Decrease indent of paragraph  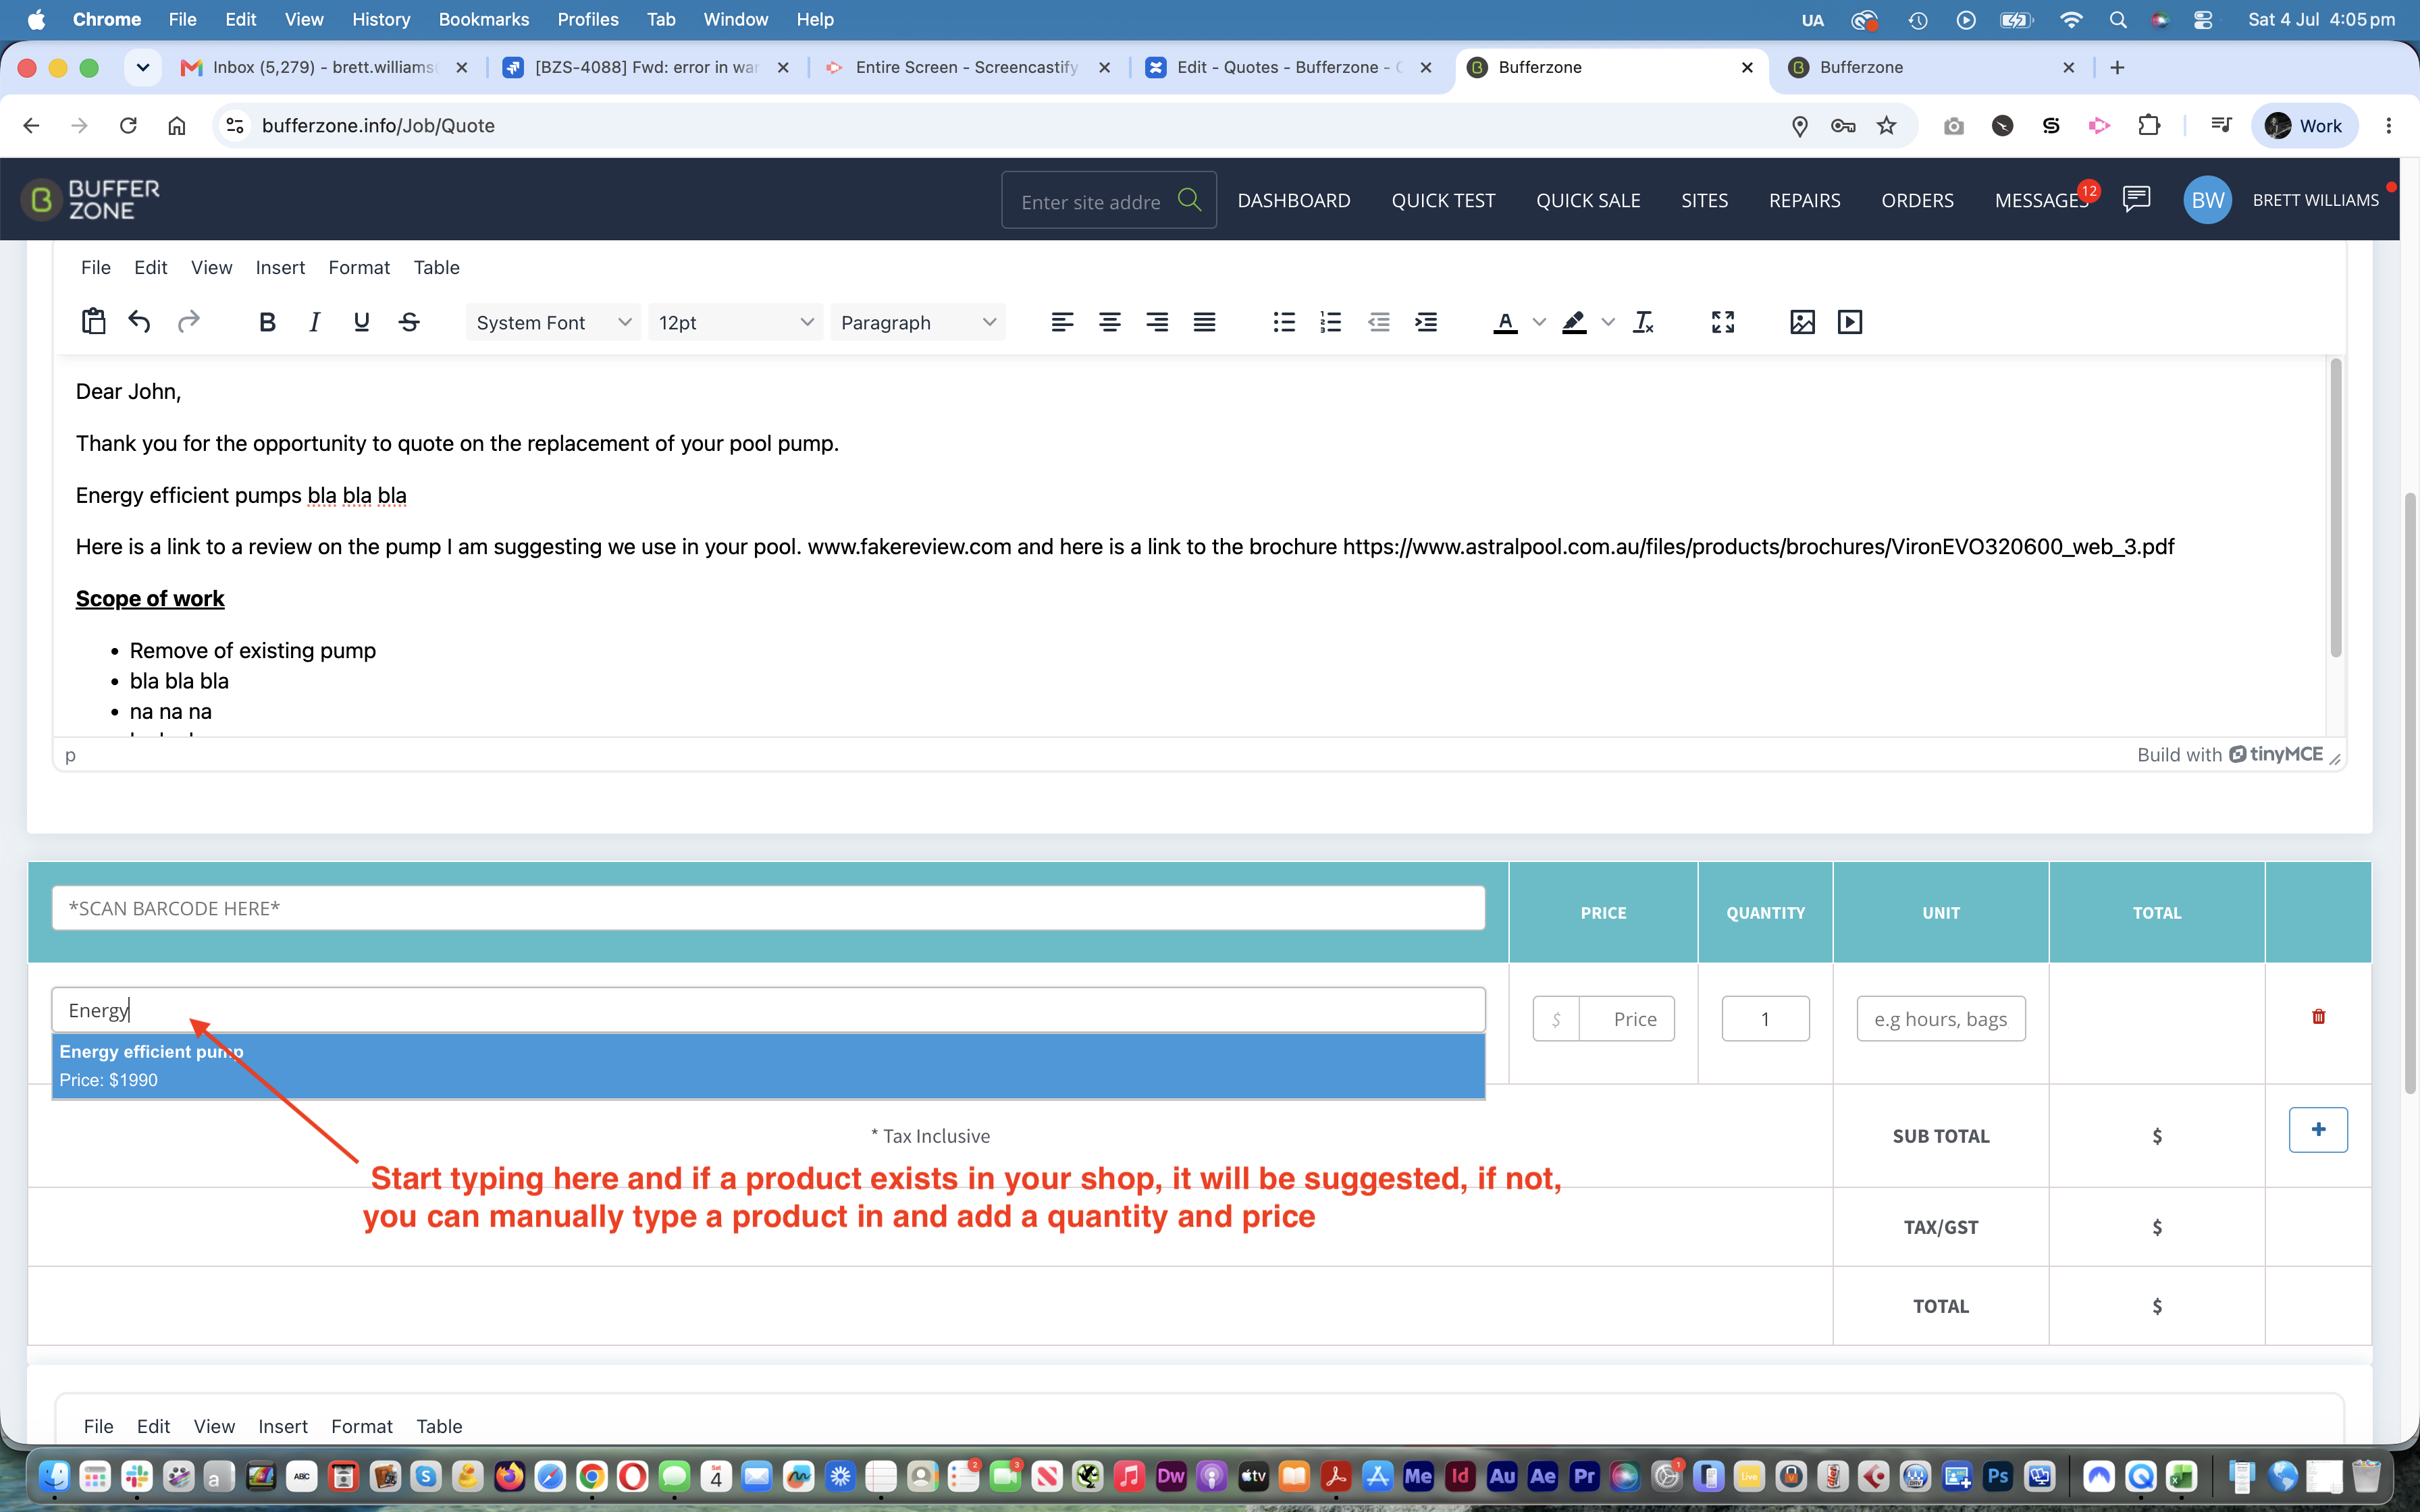[1379, 322]
